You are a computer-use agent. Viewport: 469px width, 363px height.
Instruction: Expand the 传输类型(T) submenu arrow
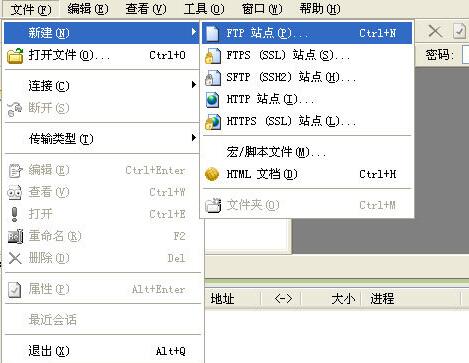point(194,137)
